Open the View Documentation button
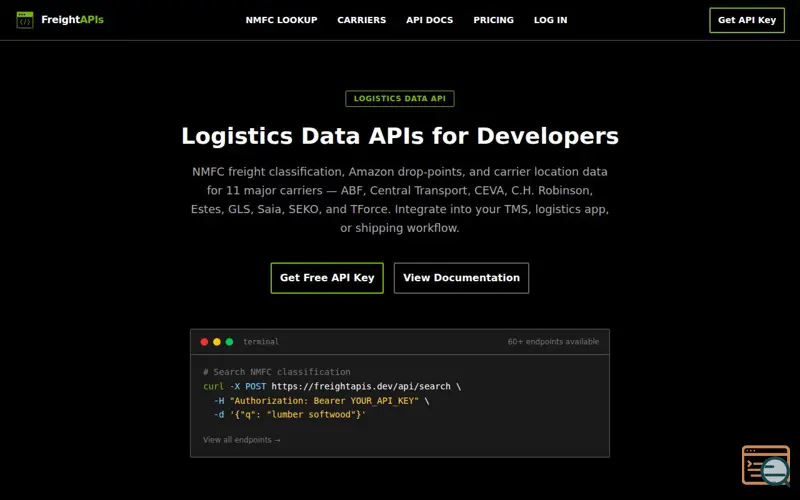 (x=461, y=278)
